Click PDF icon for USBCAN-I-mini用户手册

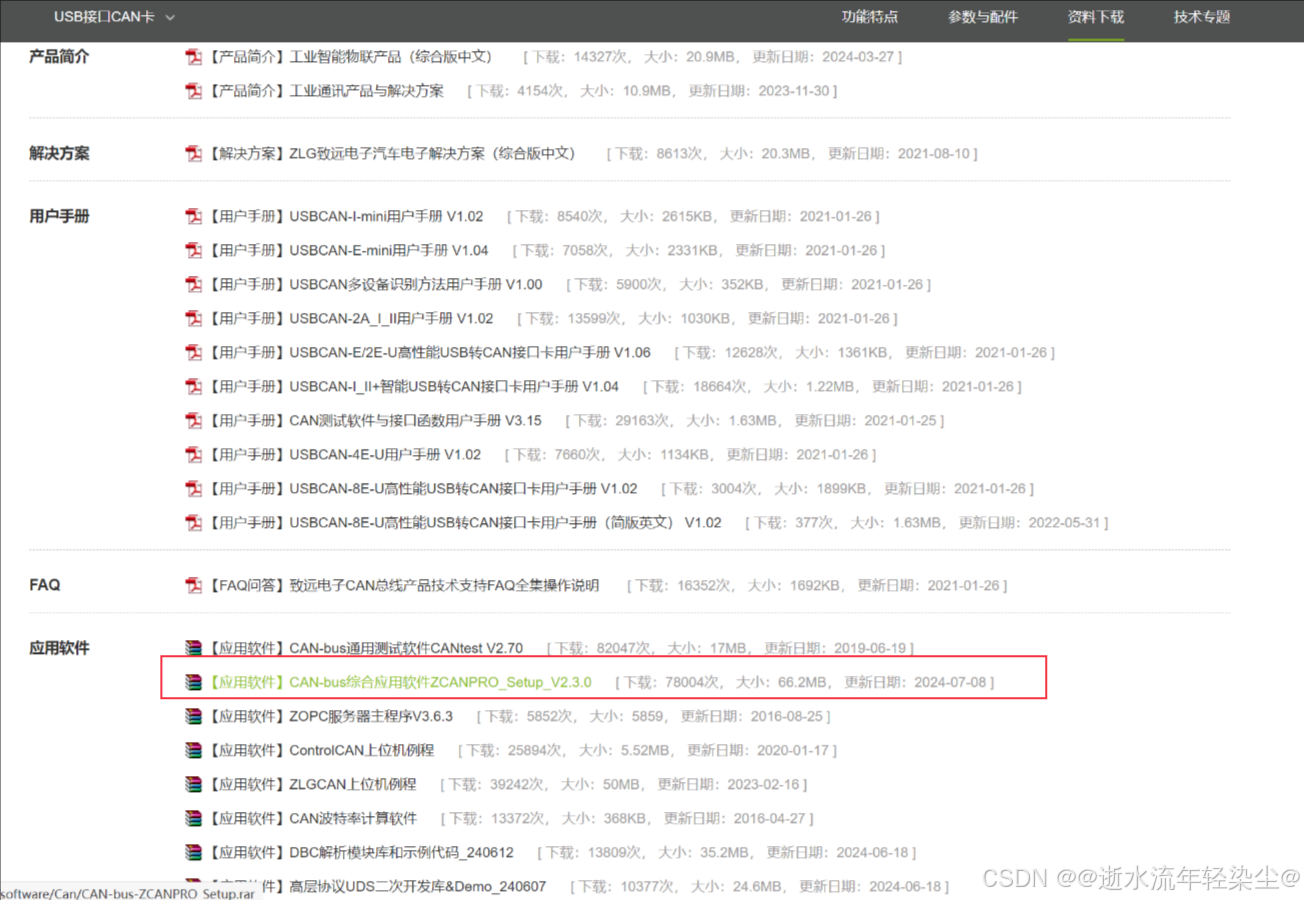point(193,216)
